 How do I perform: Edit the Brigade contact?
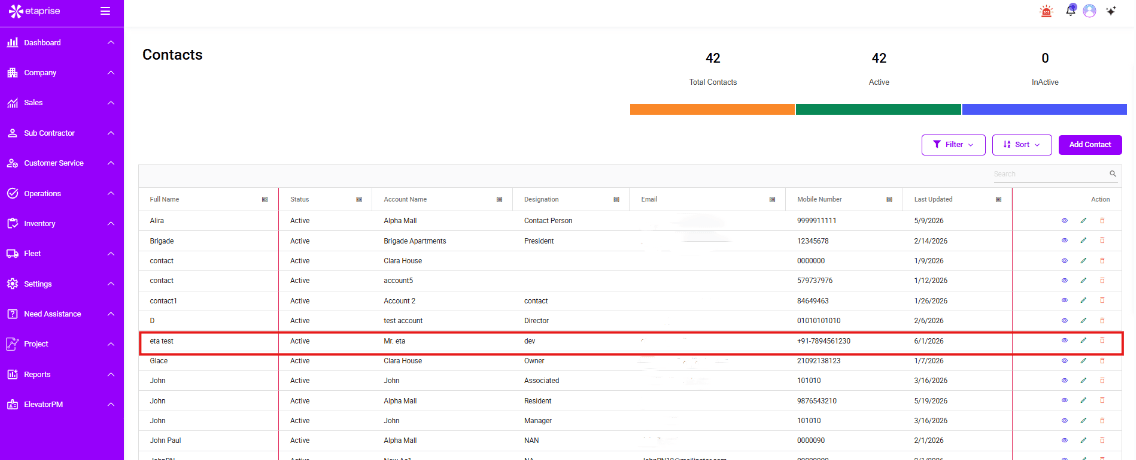tap(1083, 241)
